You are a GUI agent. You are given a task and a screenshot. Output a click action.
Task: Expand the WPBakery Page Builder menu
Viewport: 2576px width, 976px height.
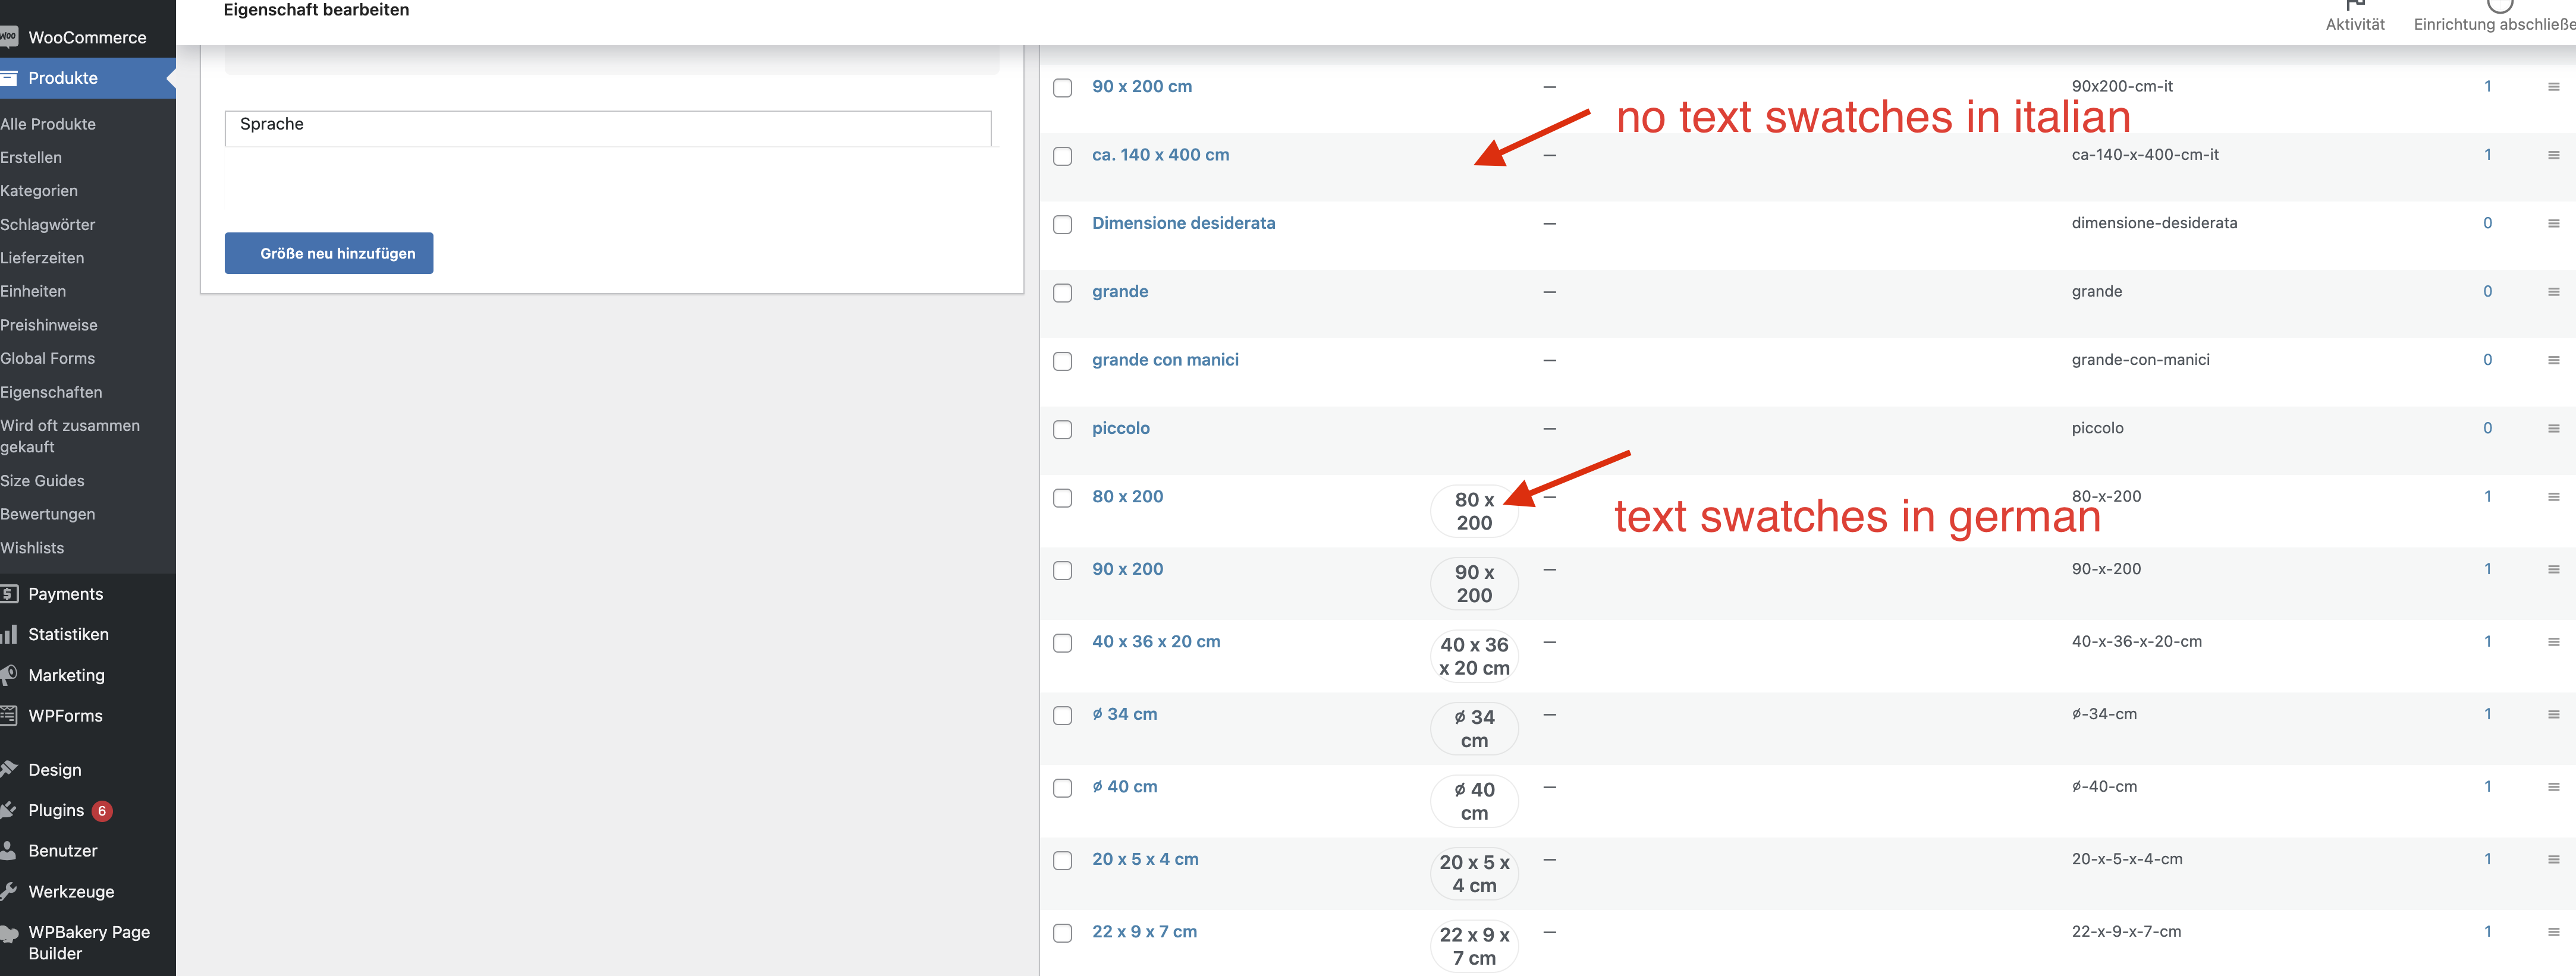click(88, 942)
